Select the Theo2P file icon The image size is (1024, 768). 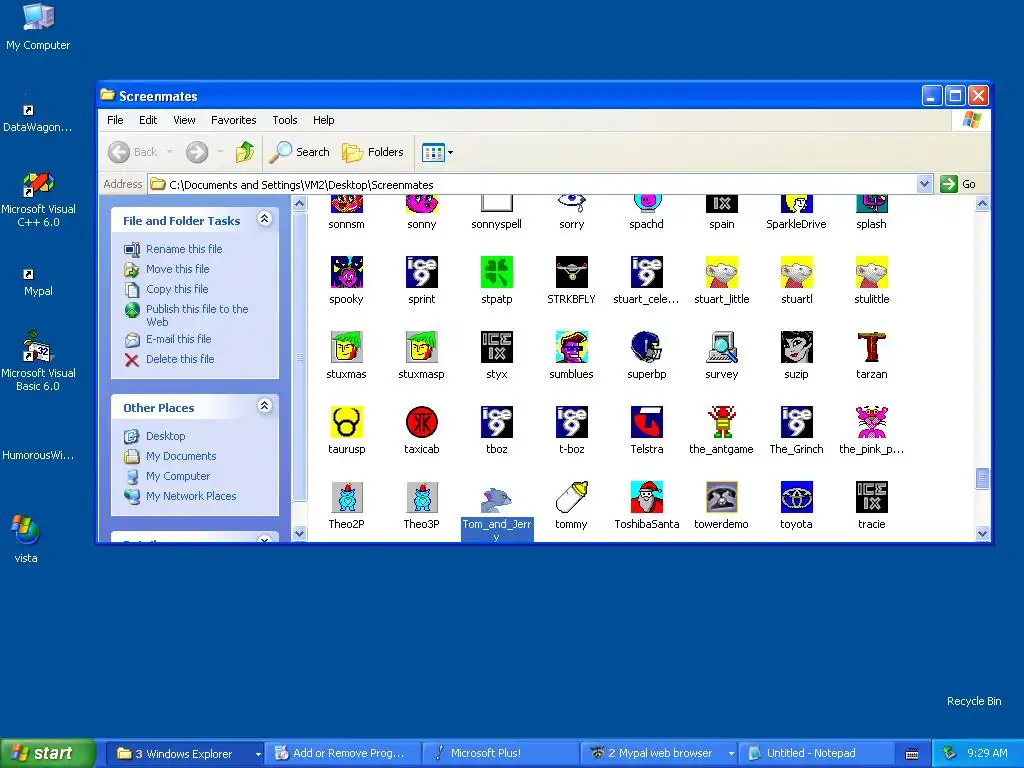(x=346, y=498)
